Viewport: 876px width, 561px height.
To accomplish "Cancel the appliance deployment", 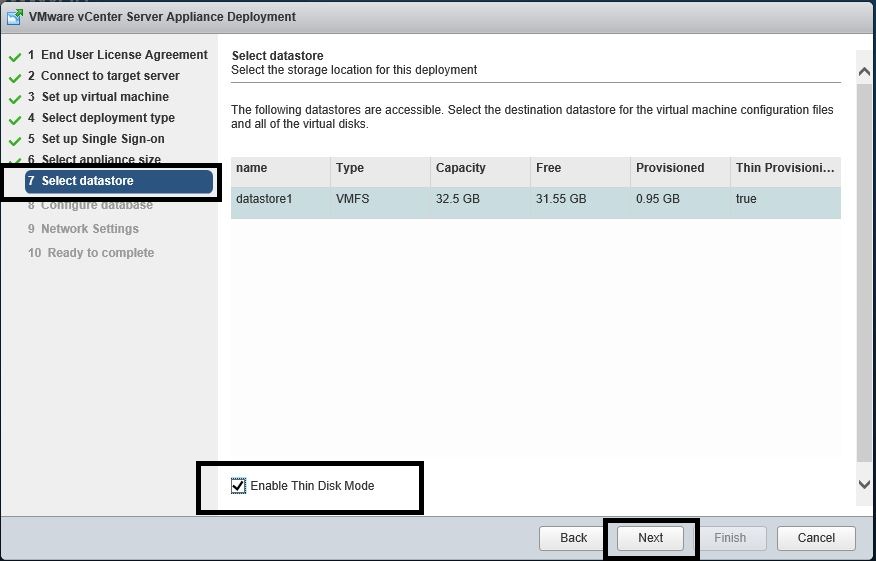I will pyautogui.click(x=816, y=537).
